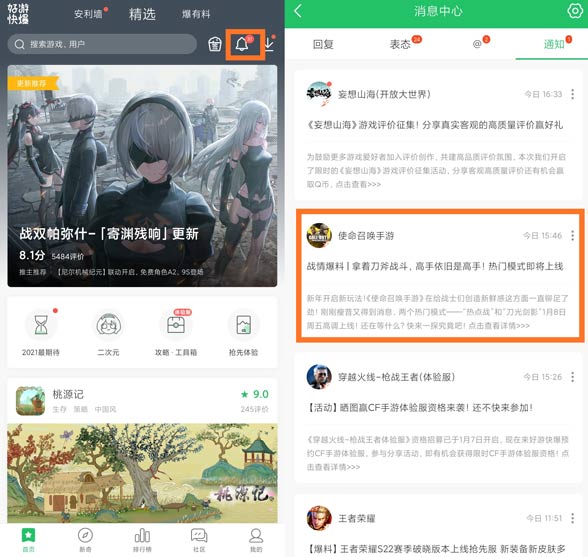Viewport: 588px width, 557px height.
Task: Open the 桃源记 game title
Action: point(68,394)
